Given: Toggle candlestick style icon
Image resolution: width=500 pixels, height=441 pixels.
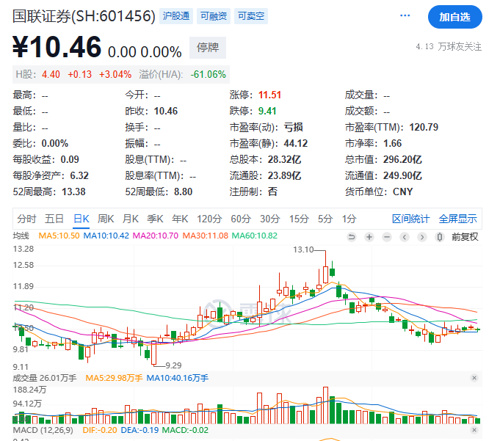Looking at the screenshot, I should point(440,237).
